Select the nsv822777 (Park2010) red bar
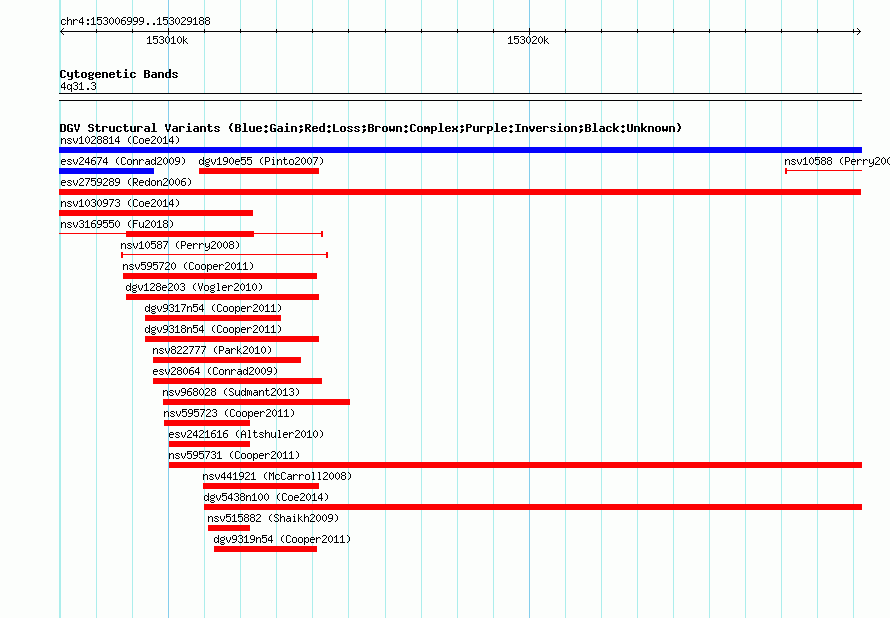The image size is (890, 618). (x=227, y=360)
